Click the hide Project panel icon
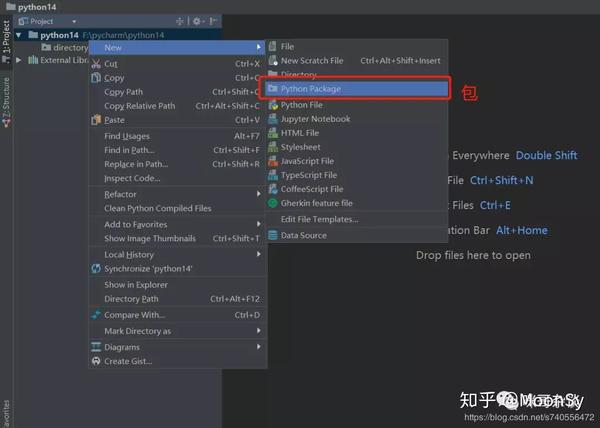Image resolution: width=600 pixels, height=428 pixels. pos(213,21)
